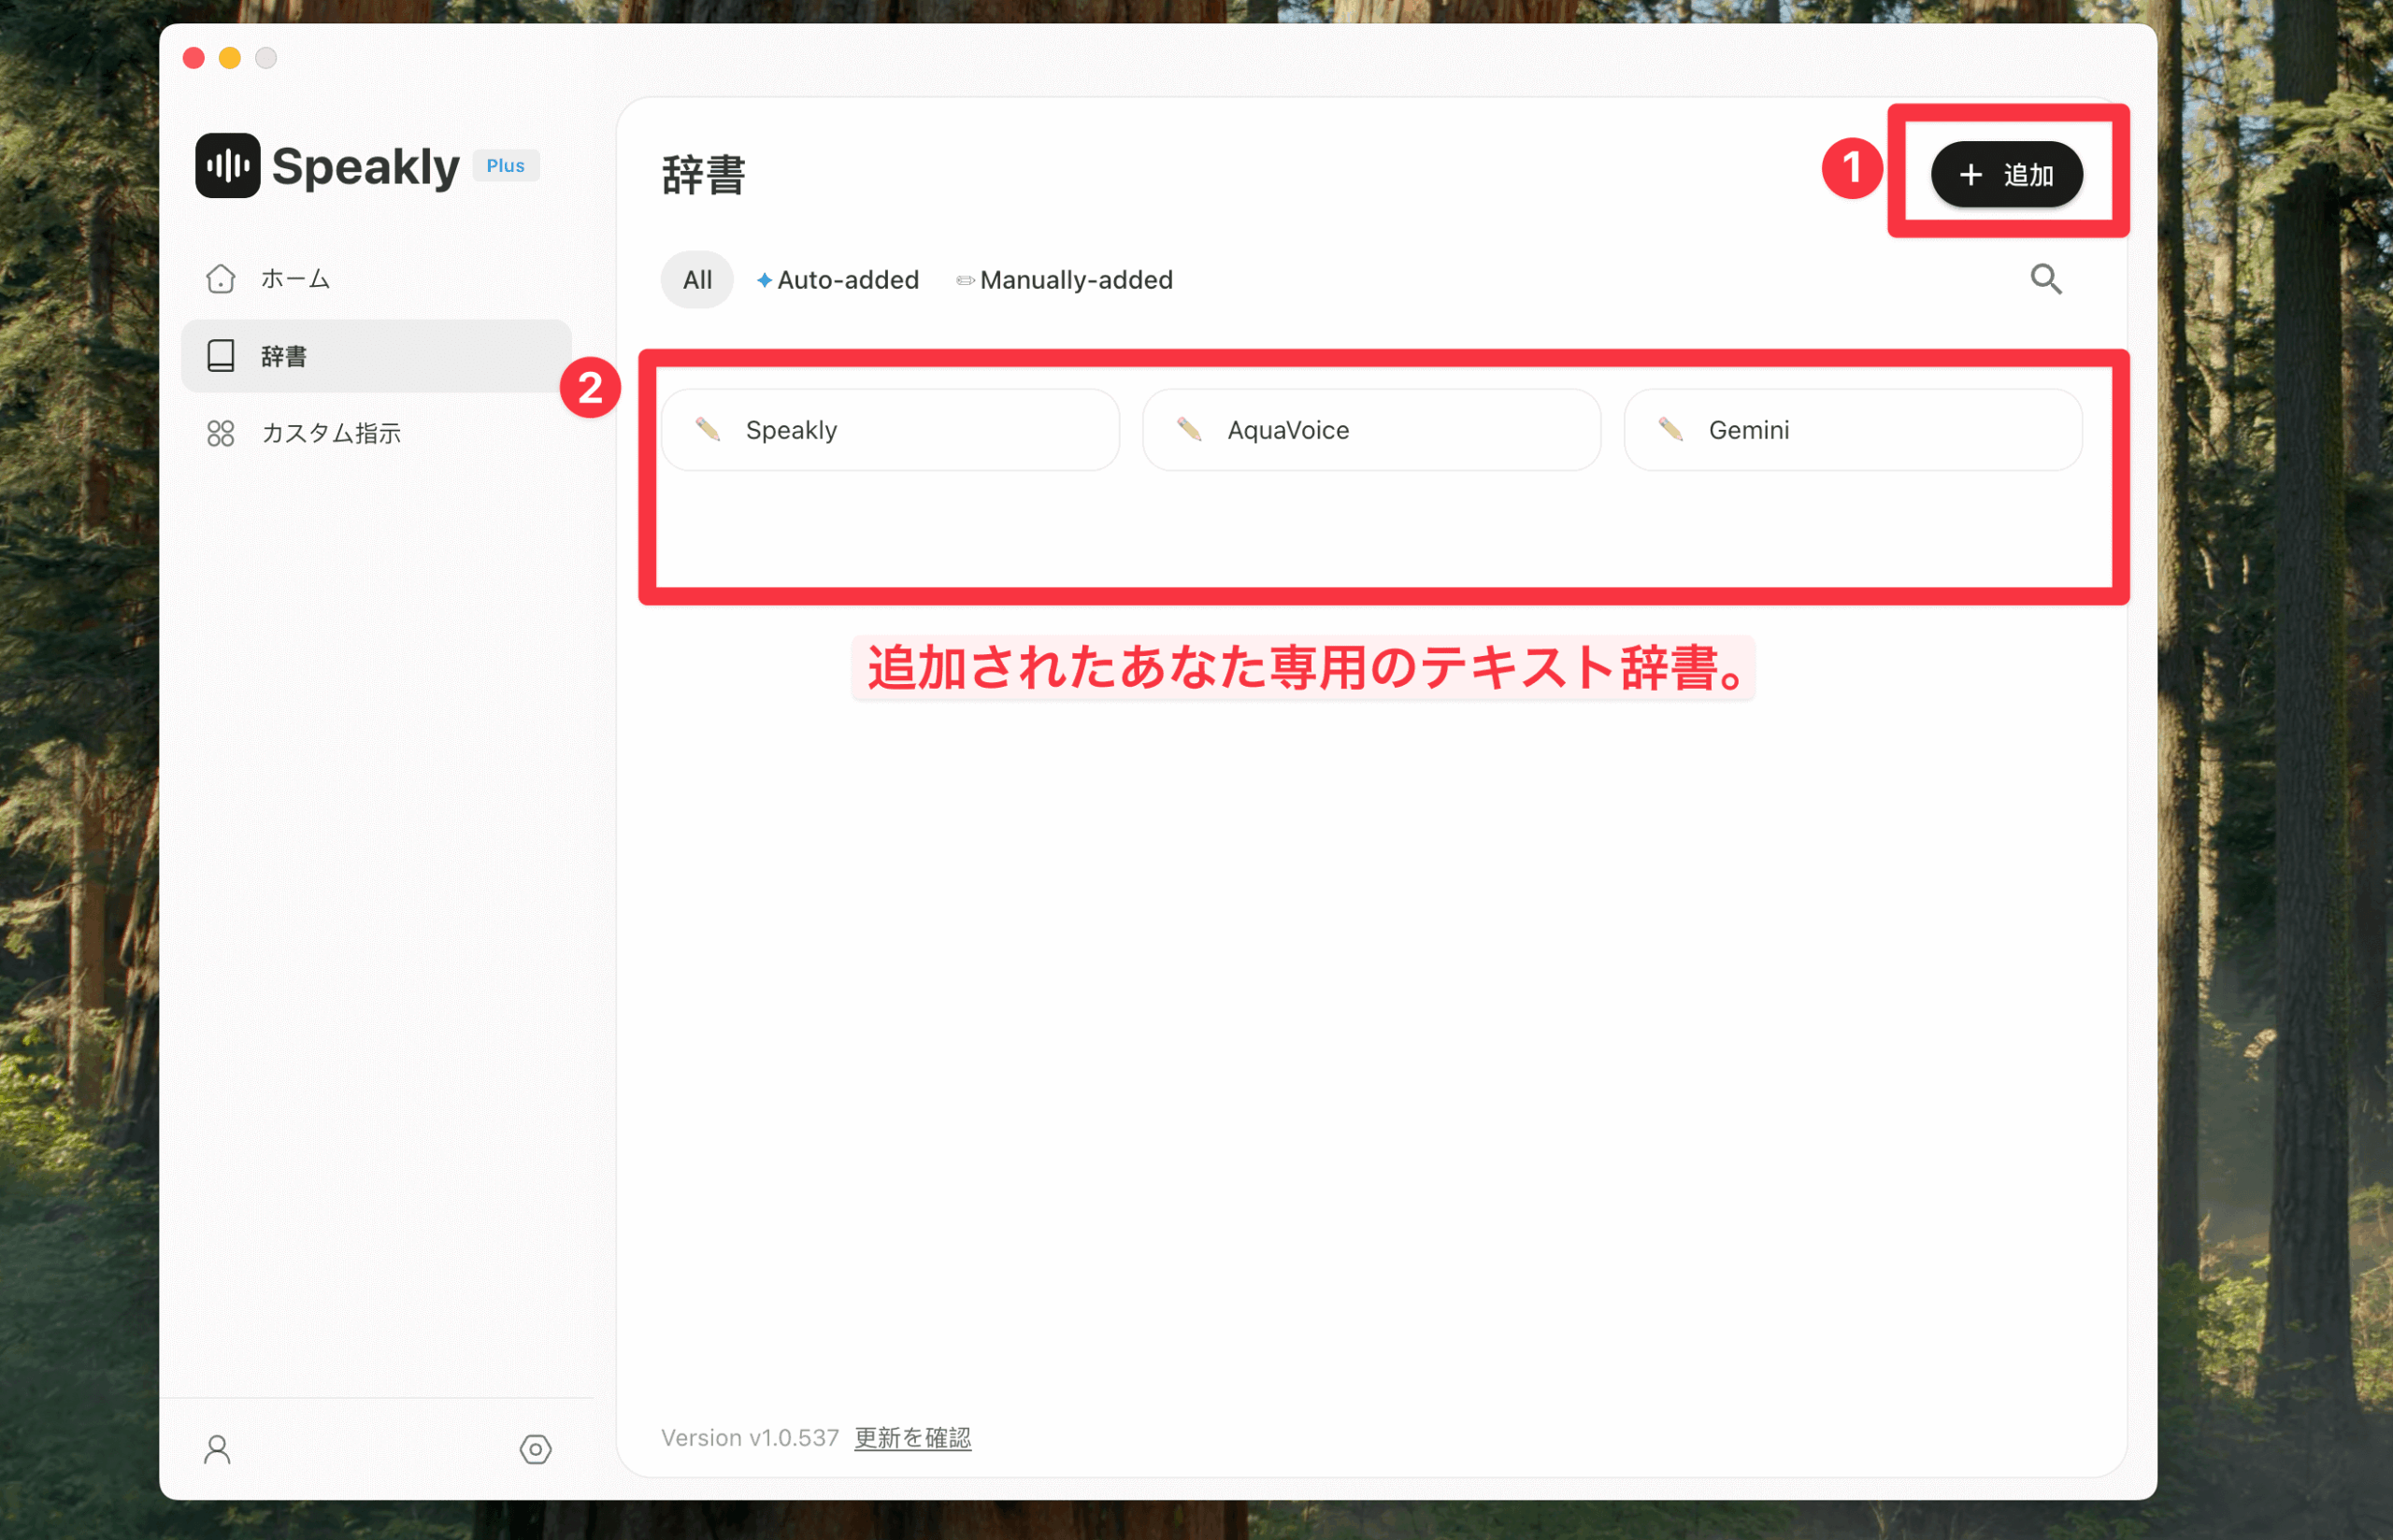Click the dictionary book icon in sidebar
The width and height of the screenshot is (2393, 1540).
point(220,356)
